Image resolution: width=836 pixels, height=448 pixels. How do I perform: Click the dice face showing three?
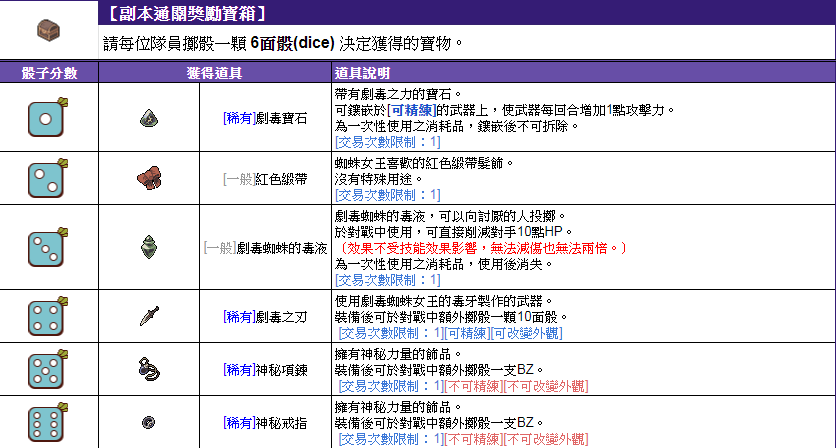(x=48, y=247)
